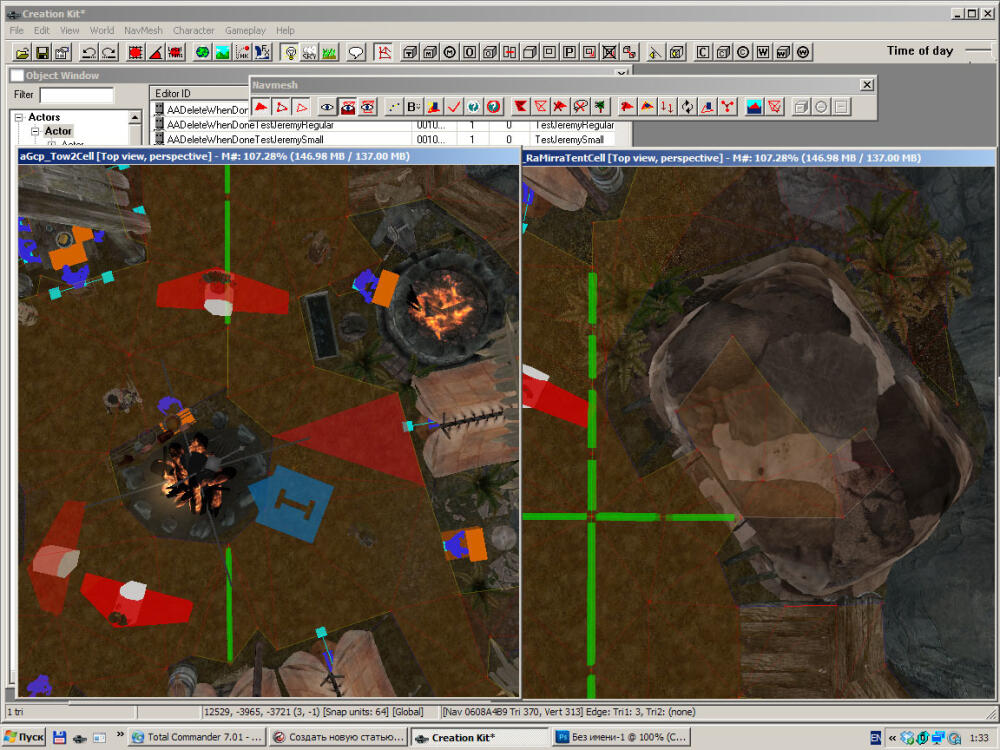Toggle the red snap-to-grid icon
1000x750 pixels.
135,52
